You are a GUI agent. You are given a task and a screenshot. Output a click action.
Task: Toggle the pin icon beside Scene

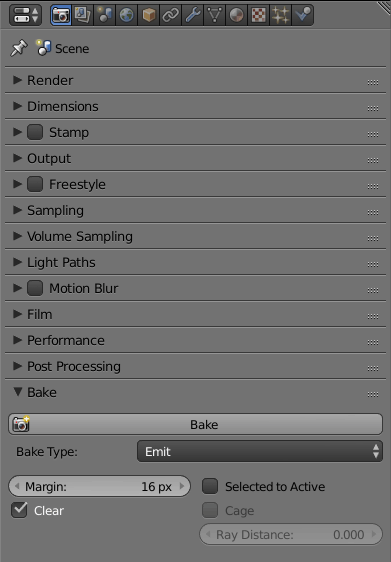(19, 48)
